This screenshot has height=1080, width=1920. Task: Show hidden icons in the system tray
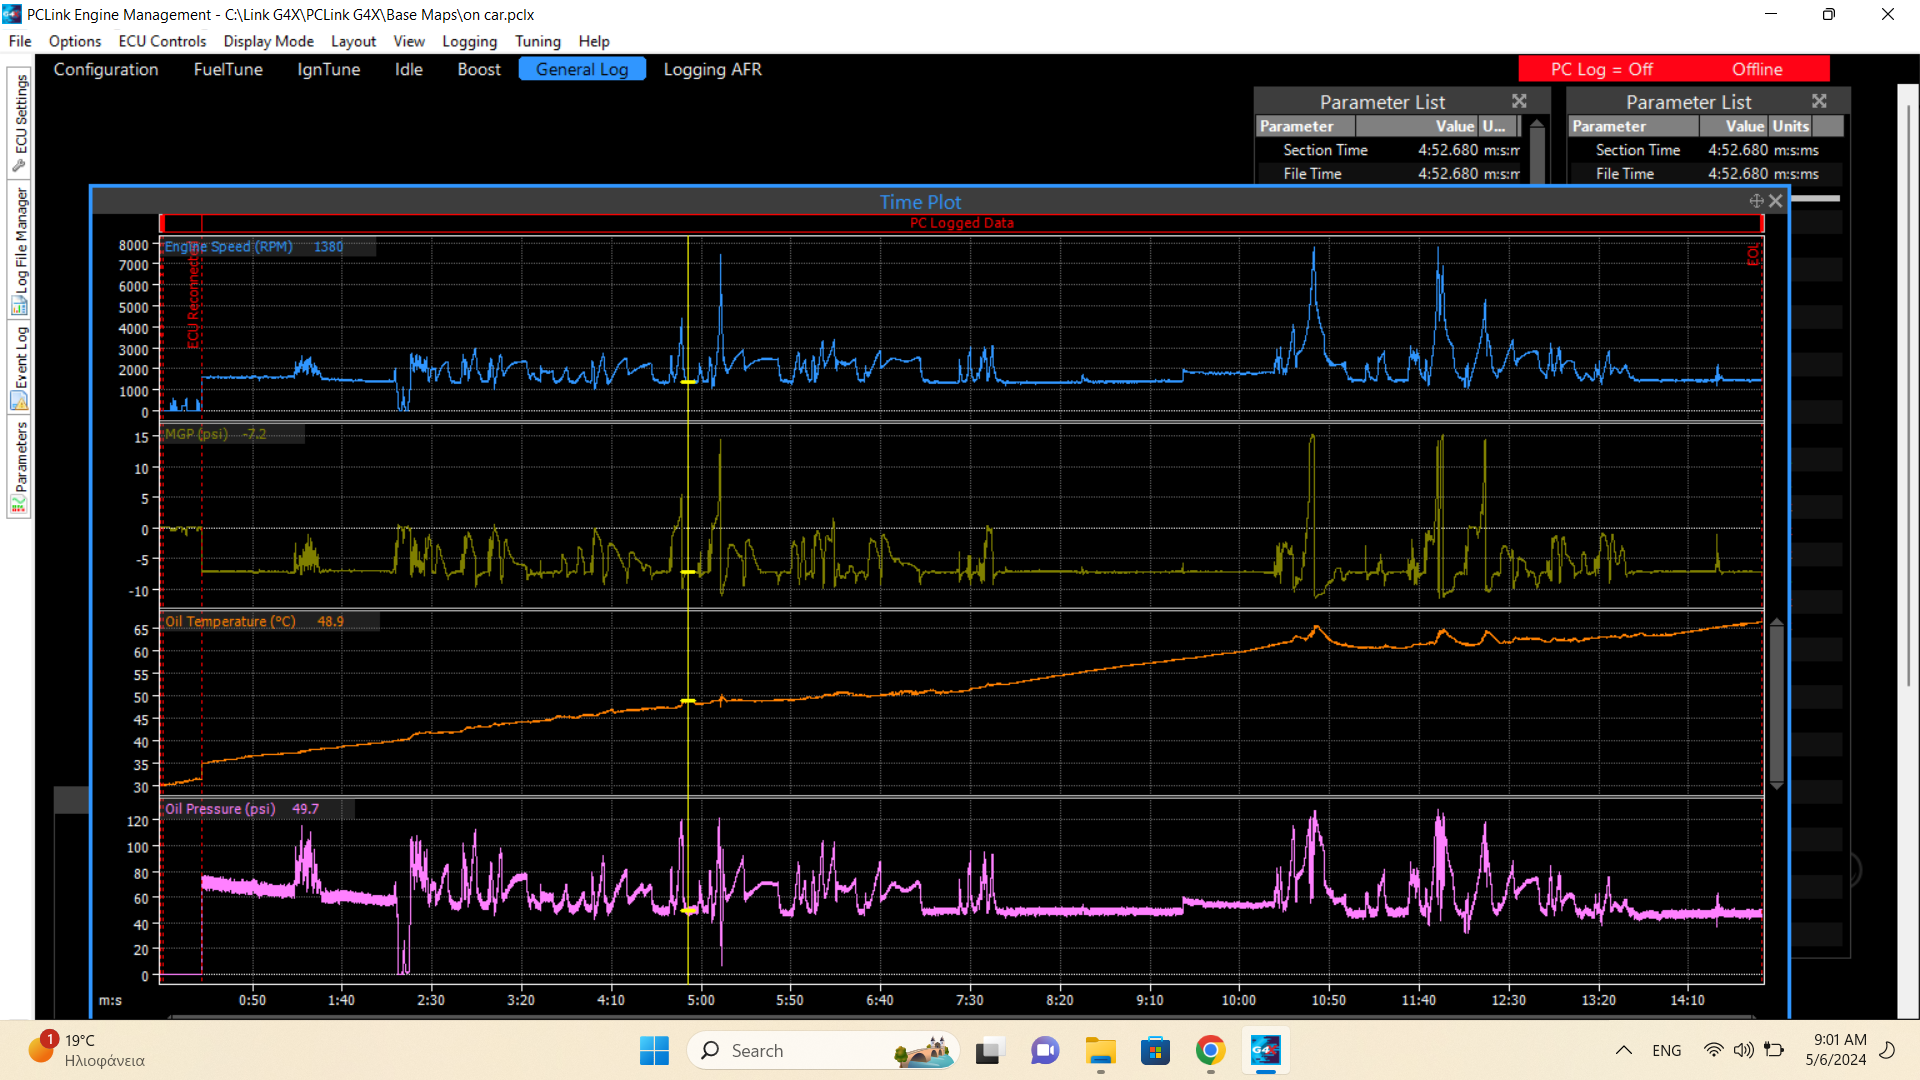pos(1623,1050)
